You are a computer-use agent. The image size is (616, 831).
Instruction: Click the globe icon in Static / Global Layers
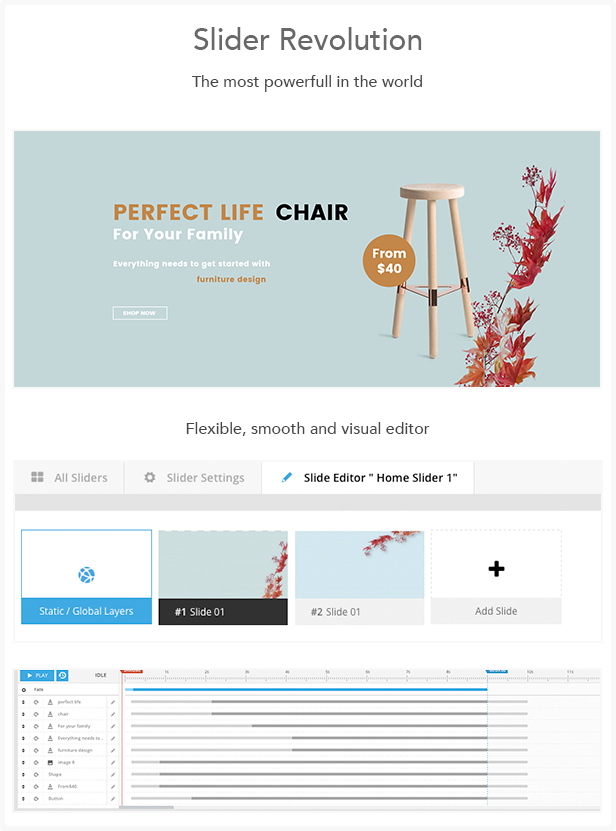tap(86, 574)
